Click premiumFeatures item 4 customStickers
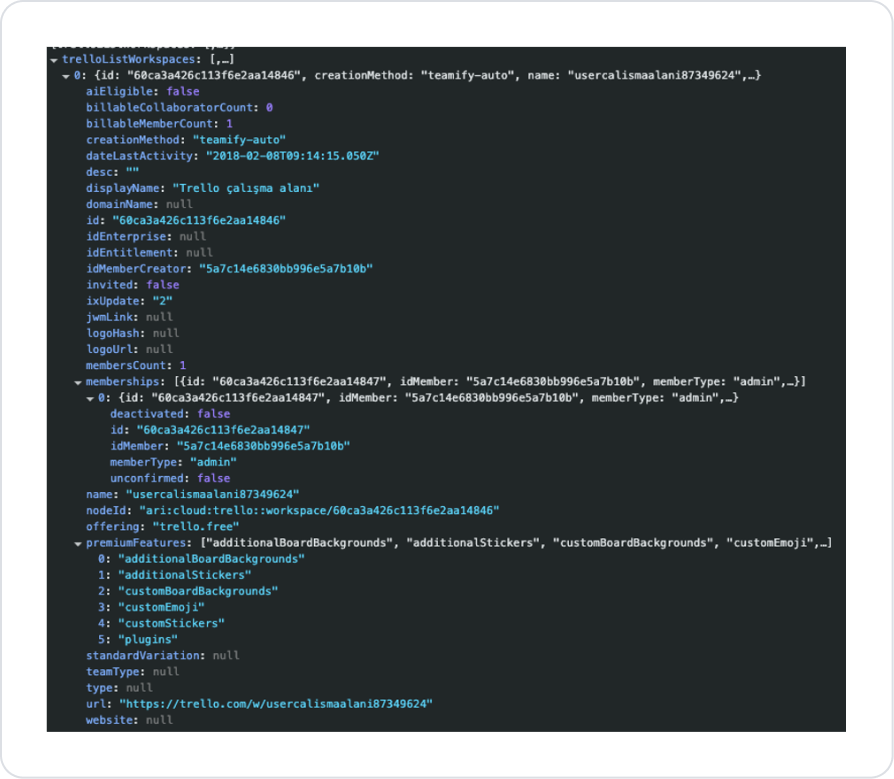The width and height of the screenshot is (894, 779). point(161,623)
